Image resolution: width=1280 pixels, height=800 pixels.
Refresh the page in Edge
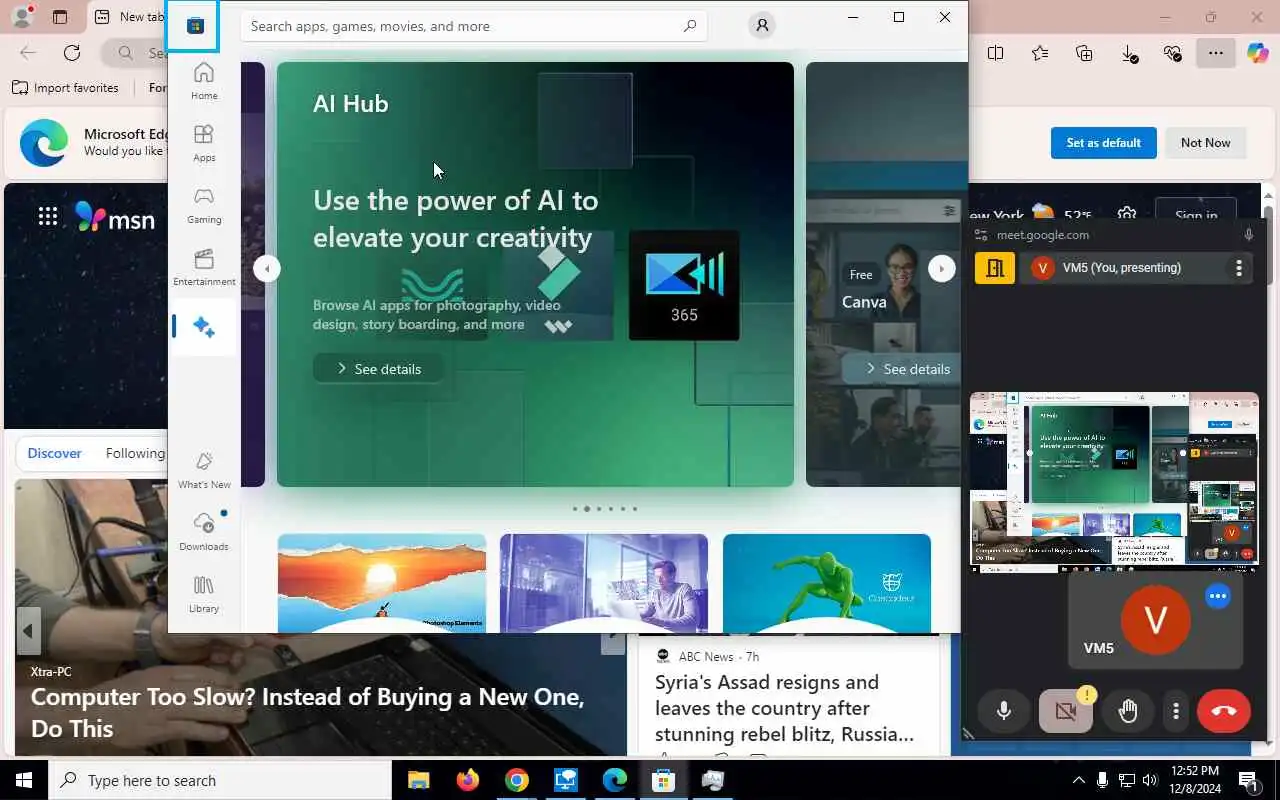pyautogui.click(x=72, y=53)
